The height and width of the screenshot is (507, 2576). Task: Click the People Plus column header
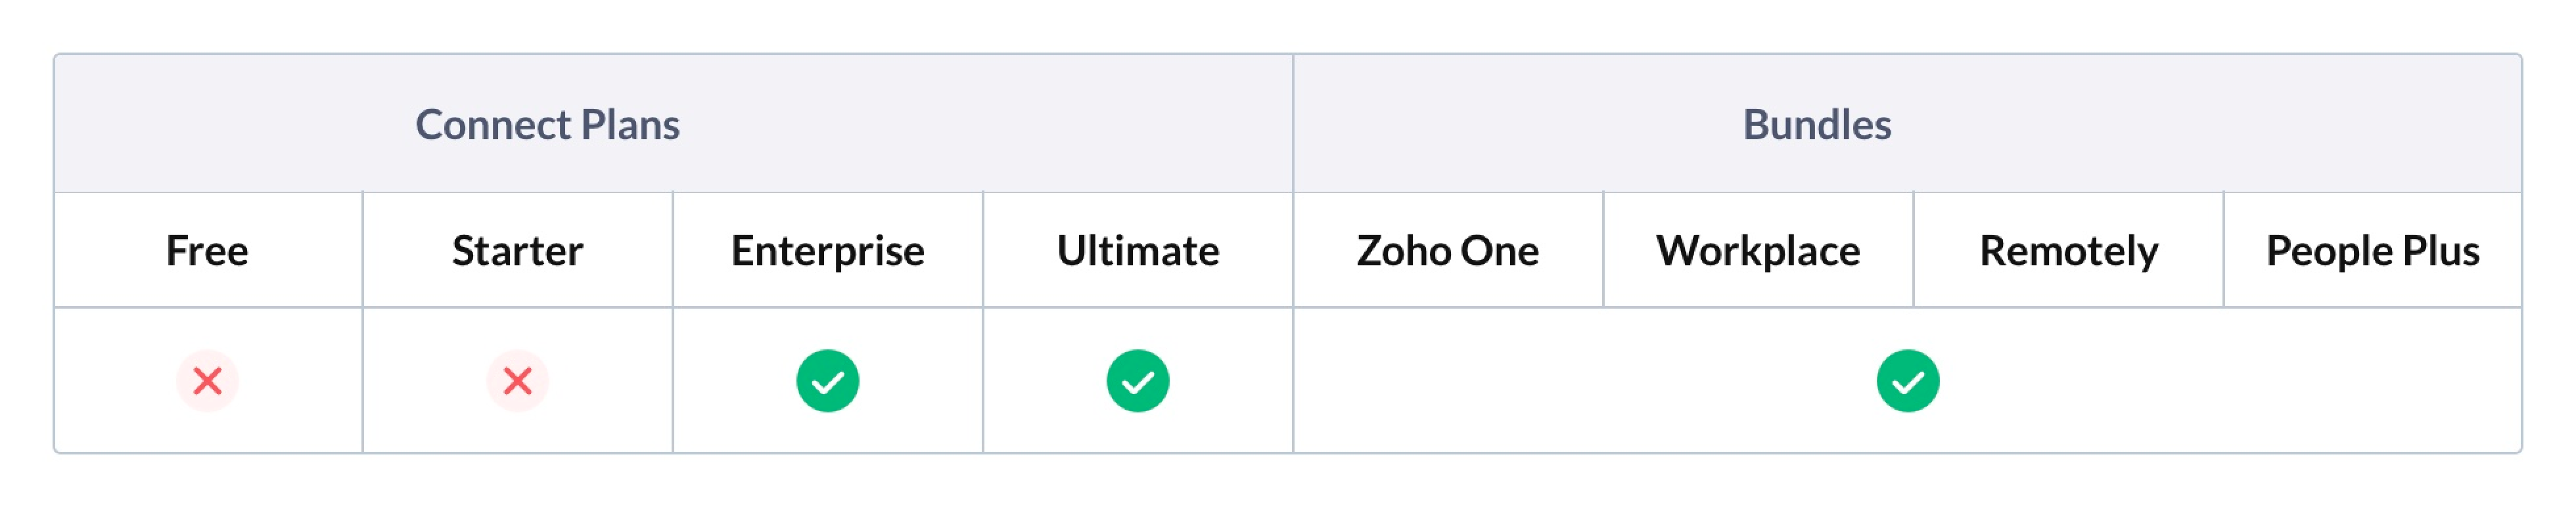point(2372,251)
